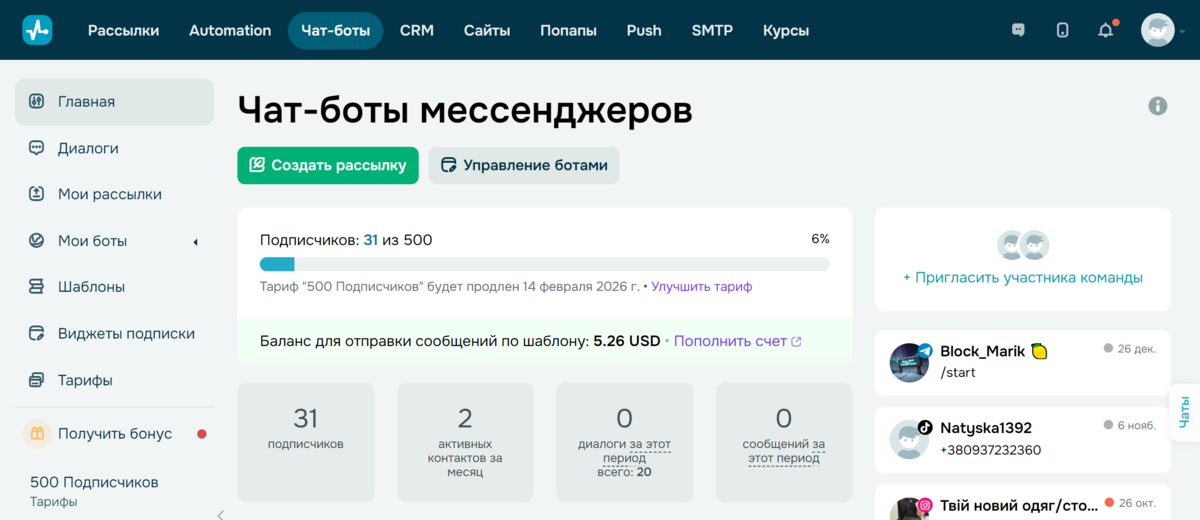This screenshot has height=520, width=1200.
Task: Click the Улучшить тариф link
Action: 702,286
